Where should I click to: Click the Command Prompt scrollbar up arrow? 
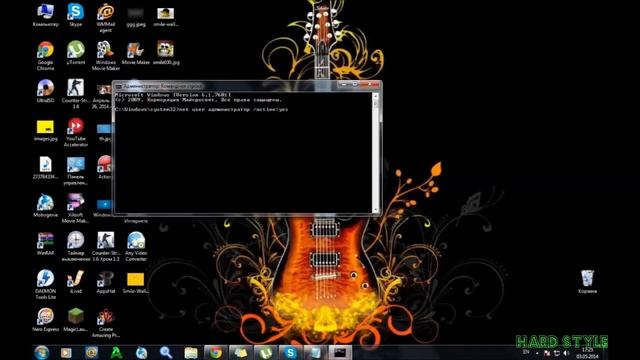click(376, 96)
